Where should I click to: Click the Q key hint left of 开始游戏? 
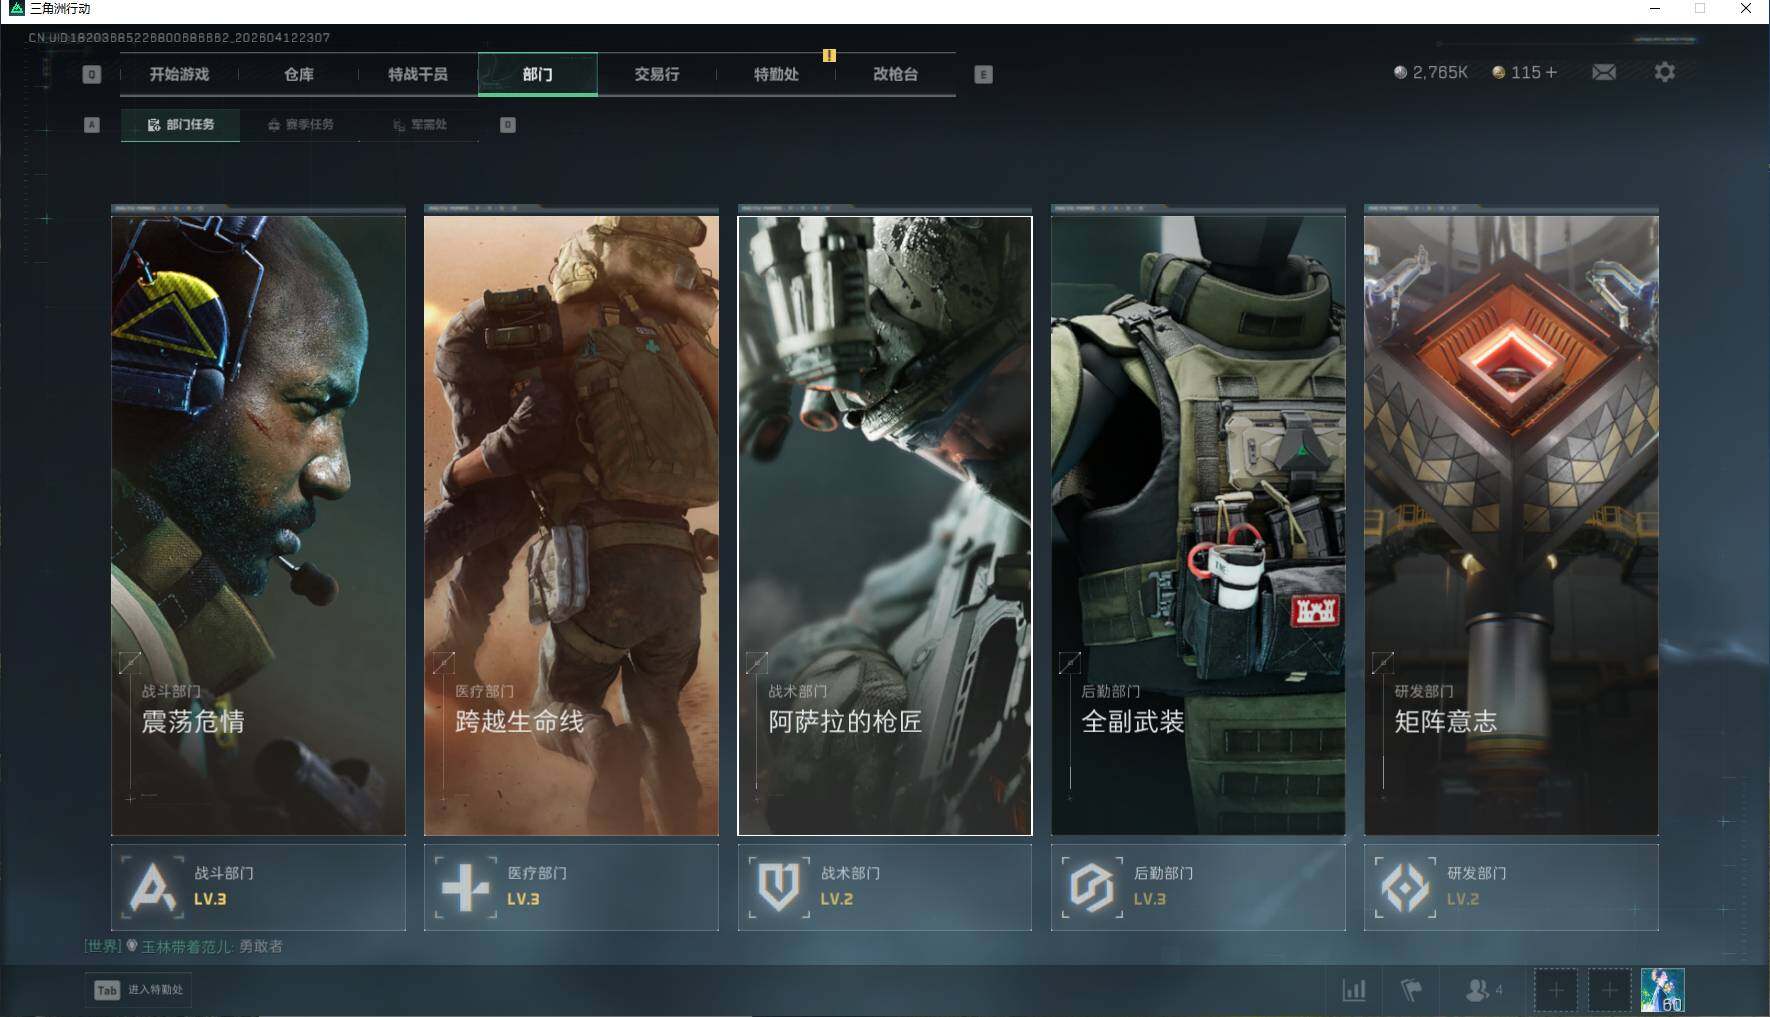tap(91, 74)
